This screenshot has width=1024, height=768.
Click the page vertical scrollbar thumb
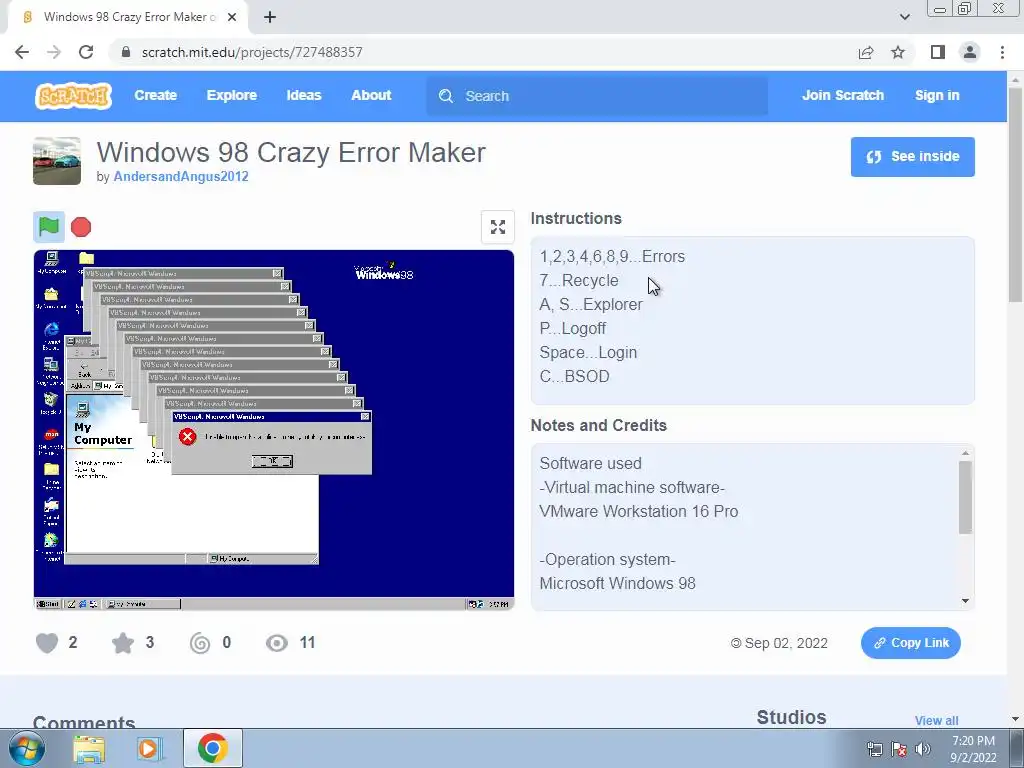[x=1015, y=193]
